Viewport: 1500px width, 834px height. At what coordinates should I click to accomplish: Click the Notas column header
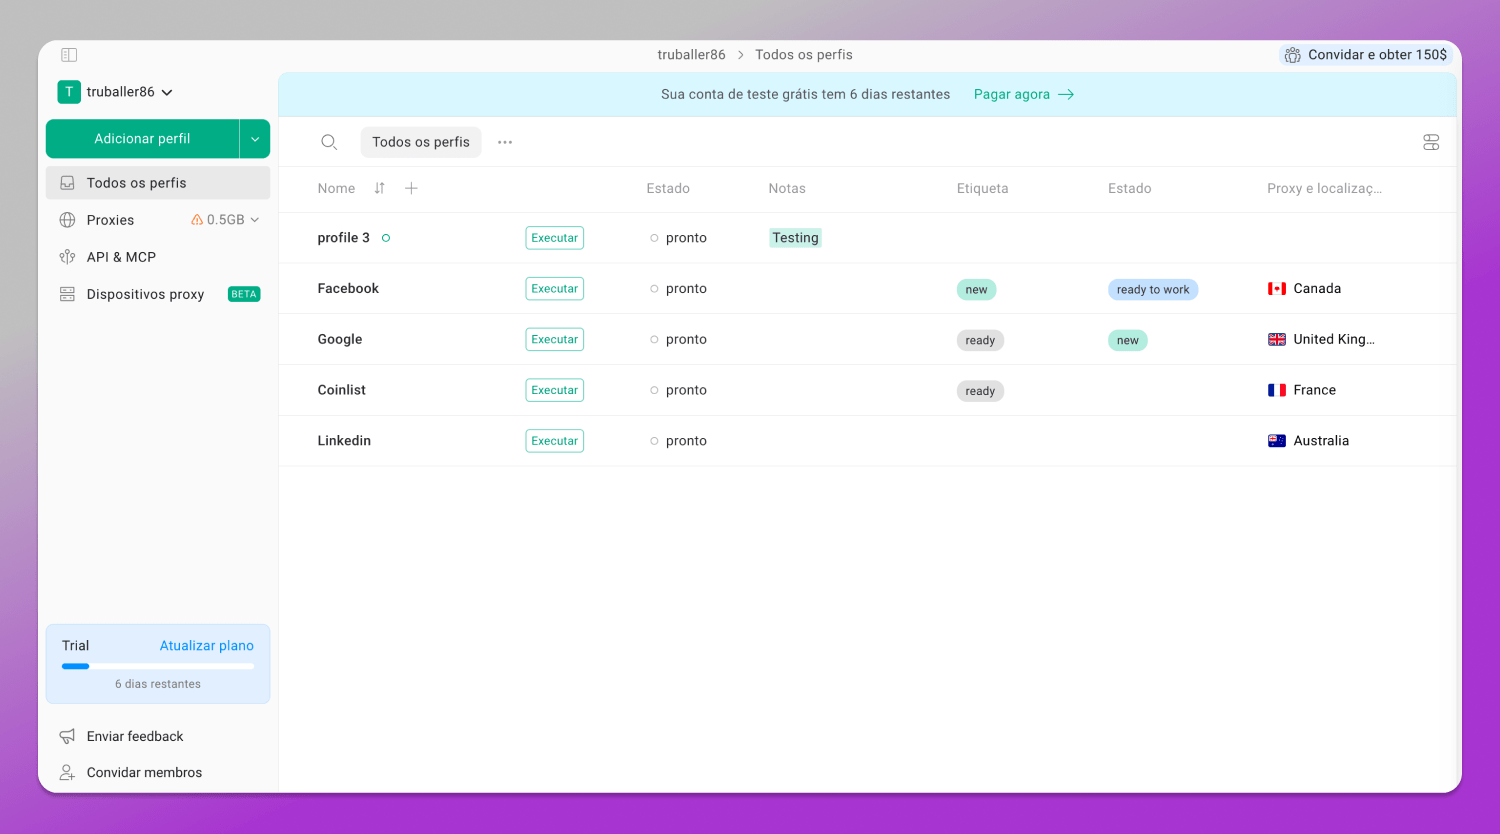[787, 188]
